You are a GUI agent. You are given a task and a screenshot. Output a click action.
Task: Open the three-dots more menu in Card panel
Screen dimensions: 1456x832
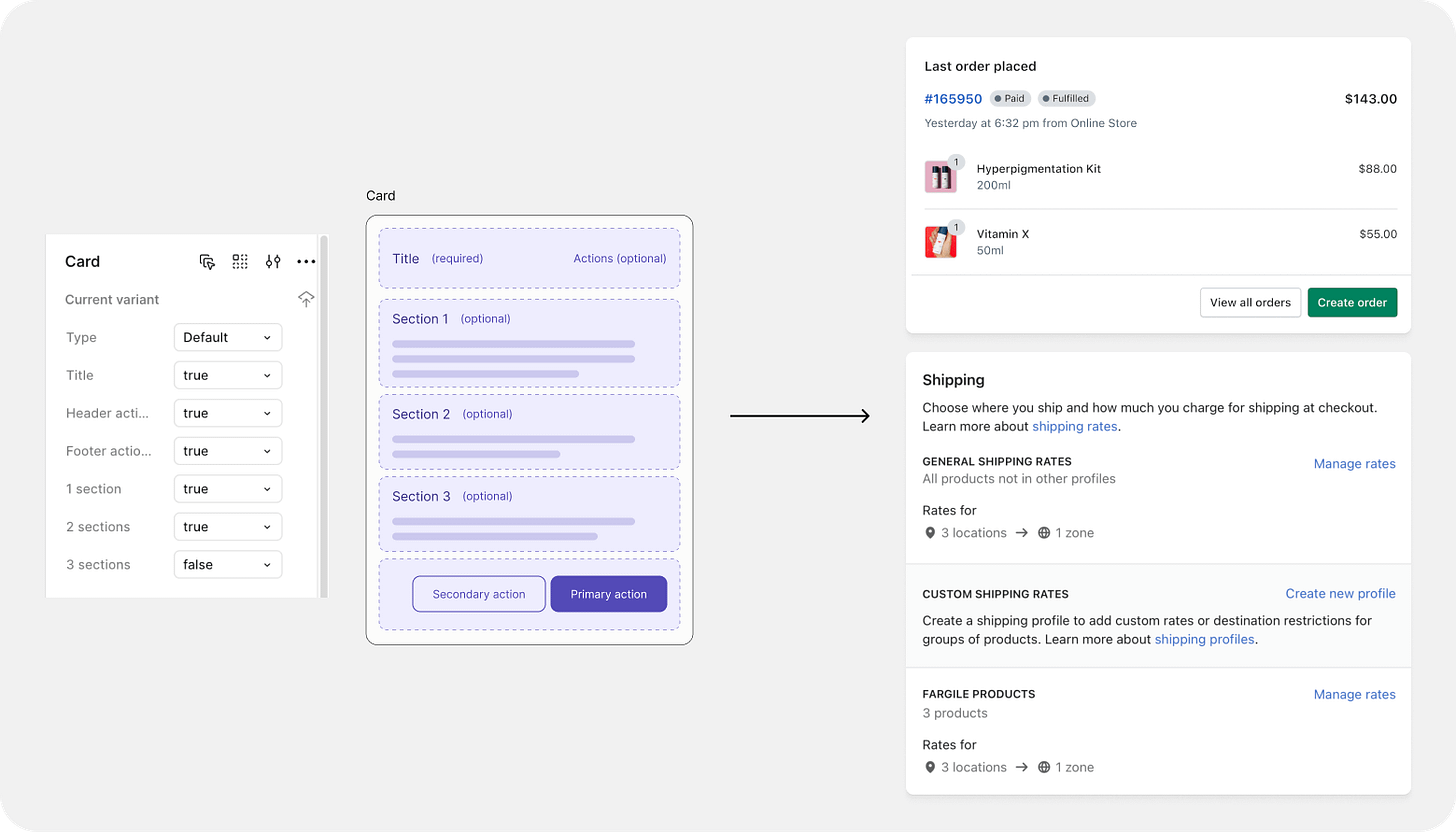click(x=306, y=262)
